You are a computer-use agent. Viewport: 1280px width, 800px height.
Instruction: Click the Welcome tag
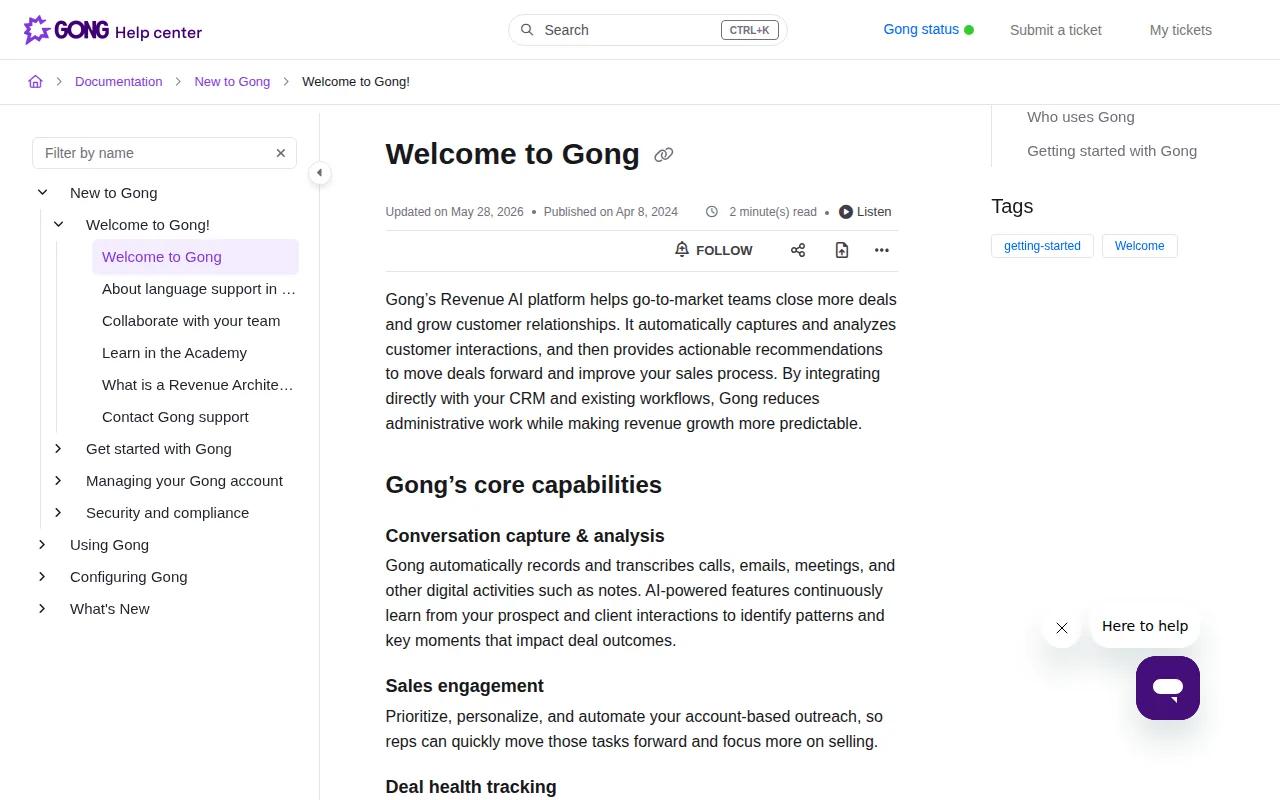click(x=1139, y=246)
